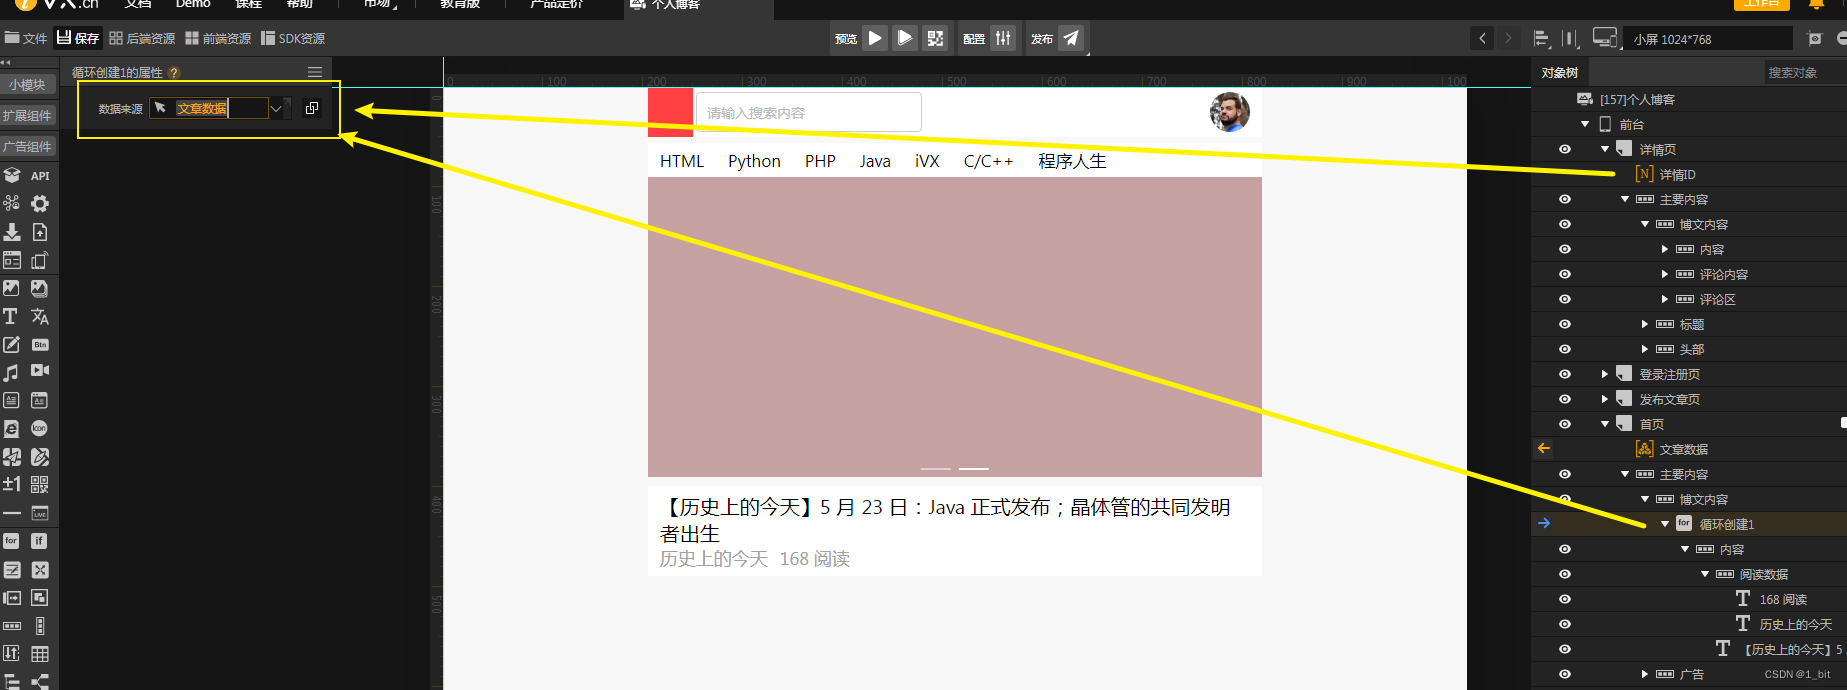Image resolution: width=1847 pixels, height=690 pixels.
Task: Click the 程序人生 nav link on canvas
Action: [x=1072, y=161]
